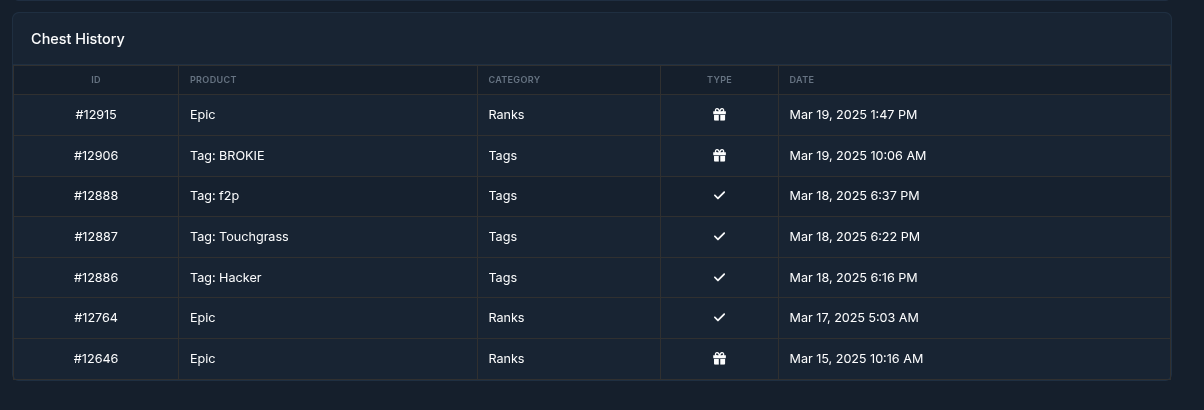Click the Type column header
This screenshot has width=1204, height=410.
coord(719,80)
